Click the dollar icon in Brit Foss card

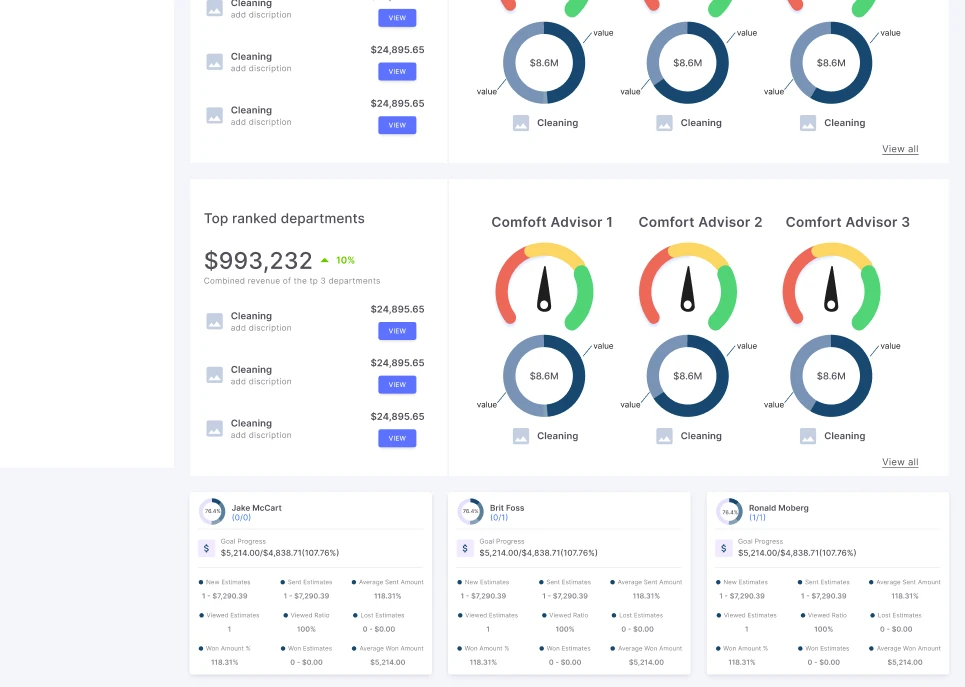click(465, 548)
